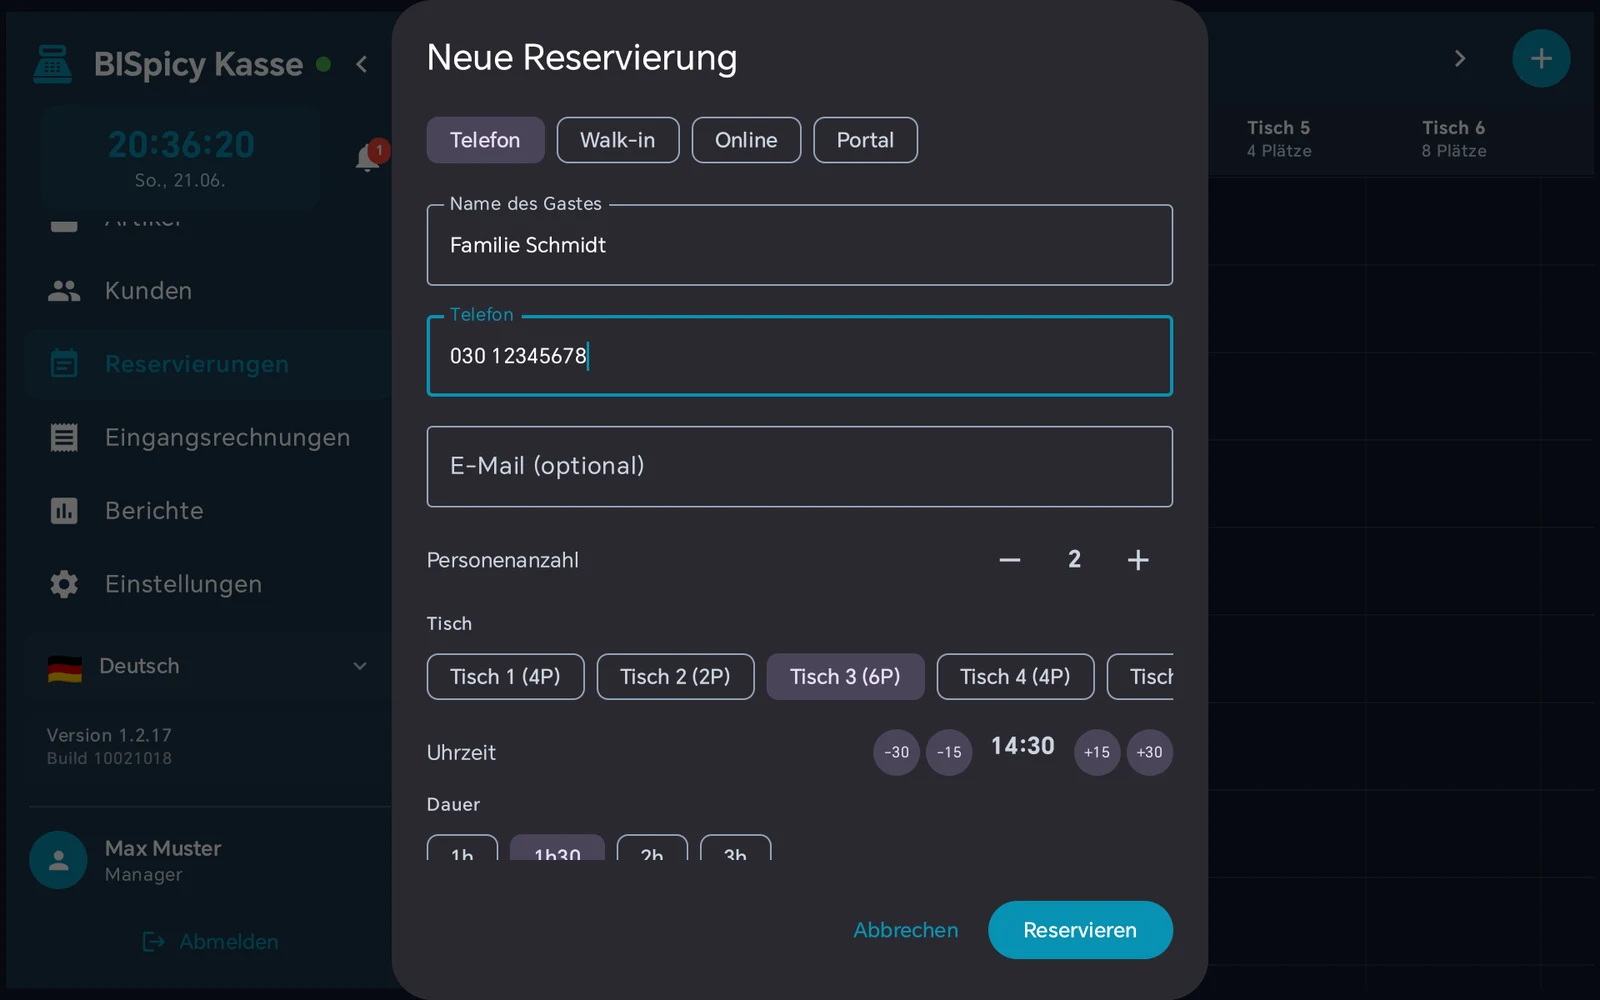The height and width of the screenshot is (1000, 1600).
Task: Select the 1h30 duration chip
Action: [557, 848]
